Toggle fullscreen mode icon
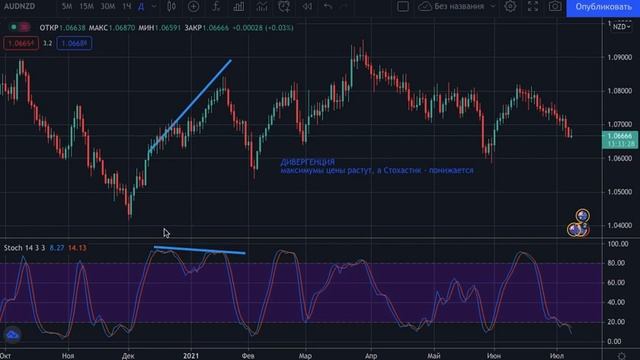 click(533, 6)
